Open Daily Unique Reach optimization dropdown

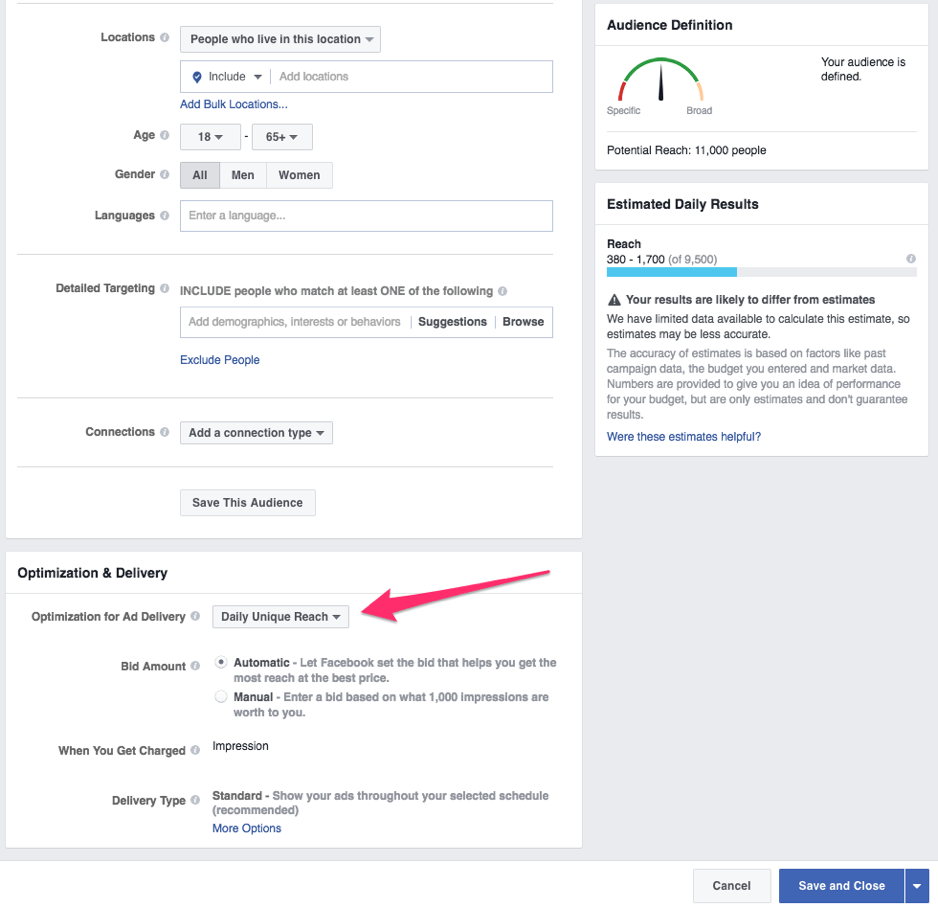click(281, 617)
